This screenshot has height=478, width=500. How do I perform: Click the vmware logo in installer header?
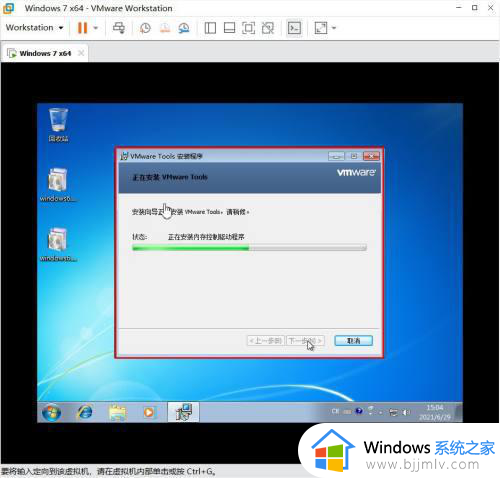[356, 172]
